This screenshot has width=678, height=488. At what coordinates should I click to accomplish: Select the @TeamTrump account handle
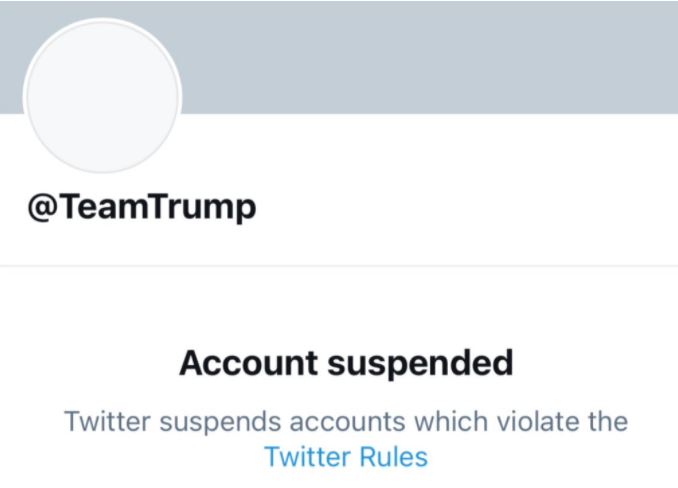point(142,206)
